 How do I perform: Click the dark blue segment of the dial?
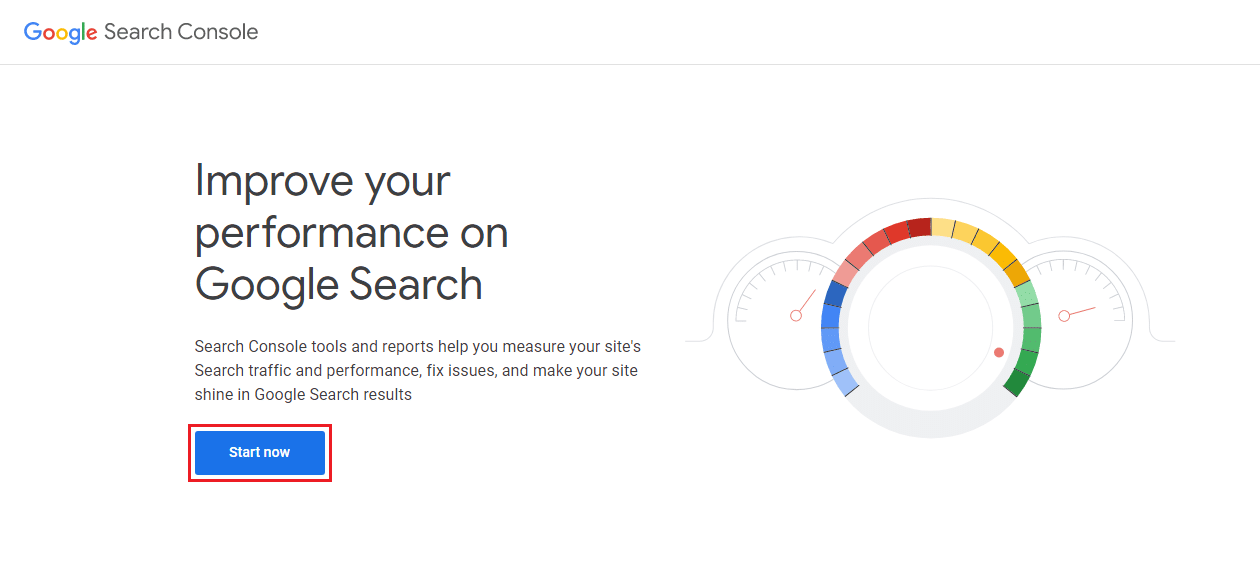(x=837, y=293)
